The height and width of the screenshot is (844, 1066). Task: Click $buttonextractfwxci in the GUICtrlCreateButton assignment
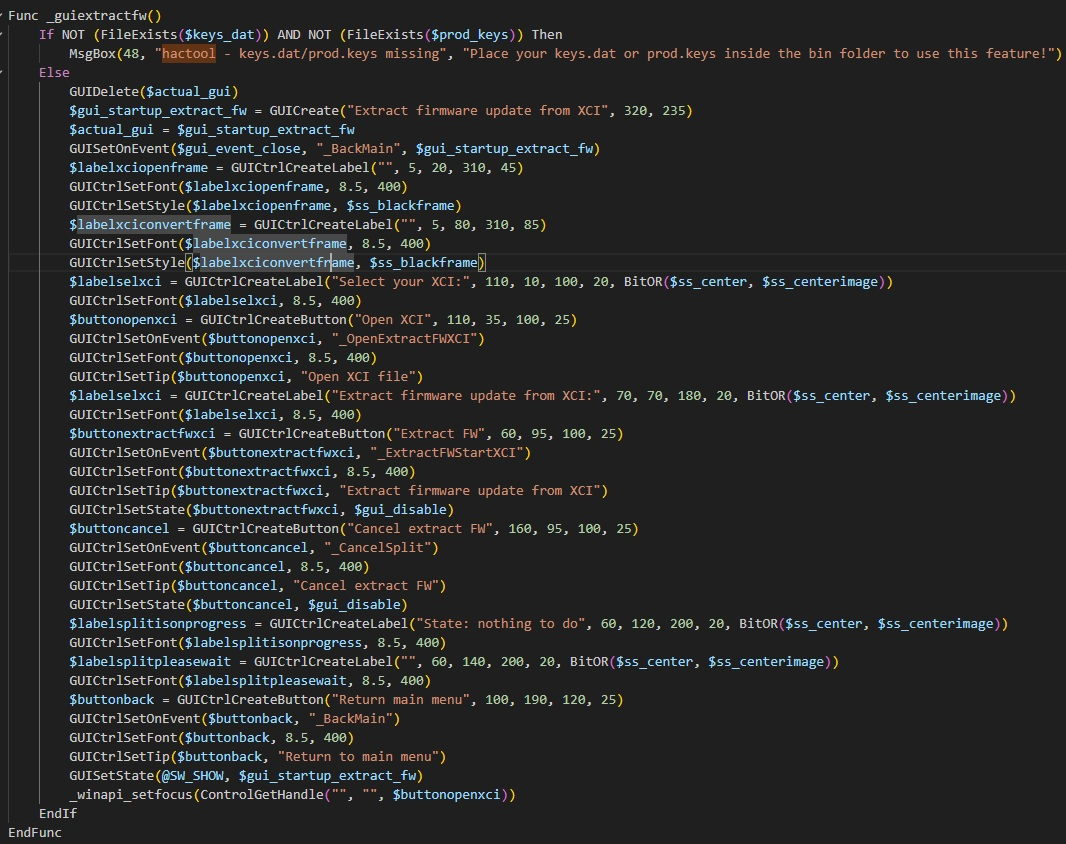click(x=142, y=434)
